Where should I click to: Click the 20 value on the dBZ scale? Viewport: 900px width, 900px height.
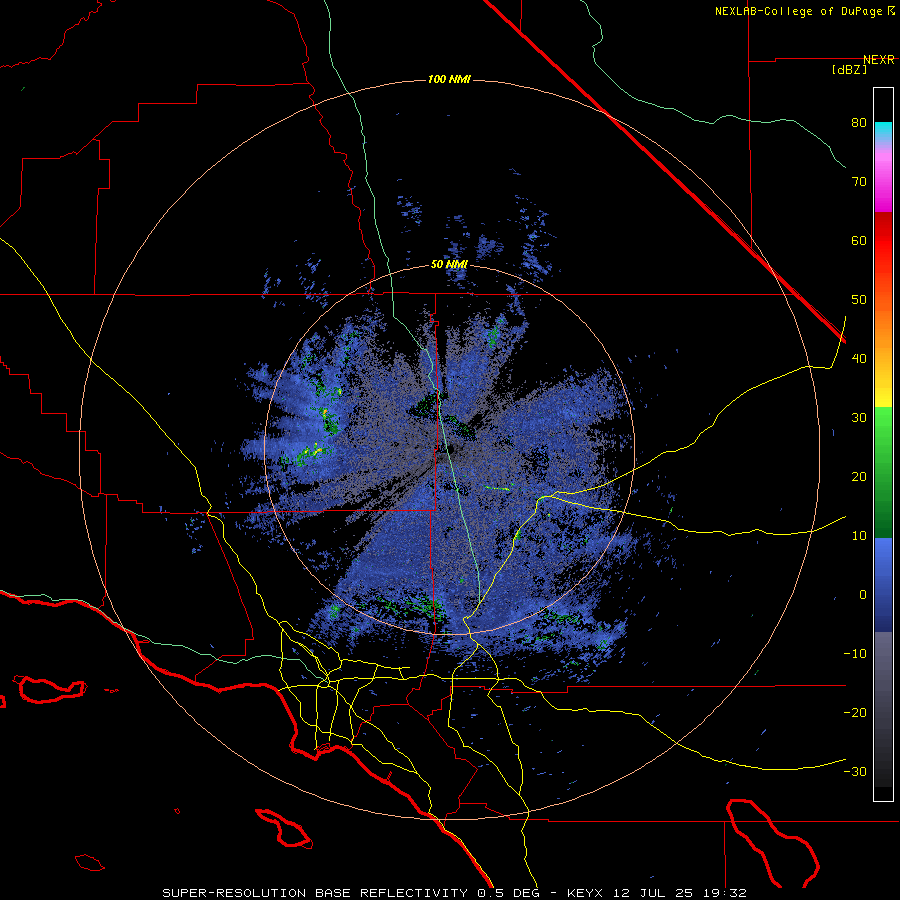(859, 476)
